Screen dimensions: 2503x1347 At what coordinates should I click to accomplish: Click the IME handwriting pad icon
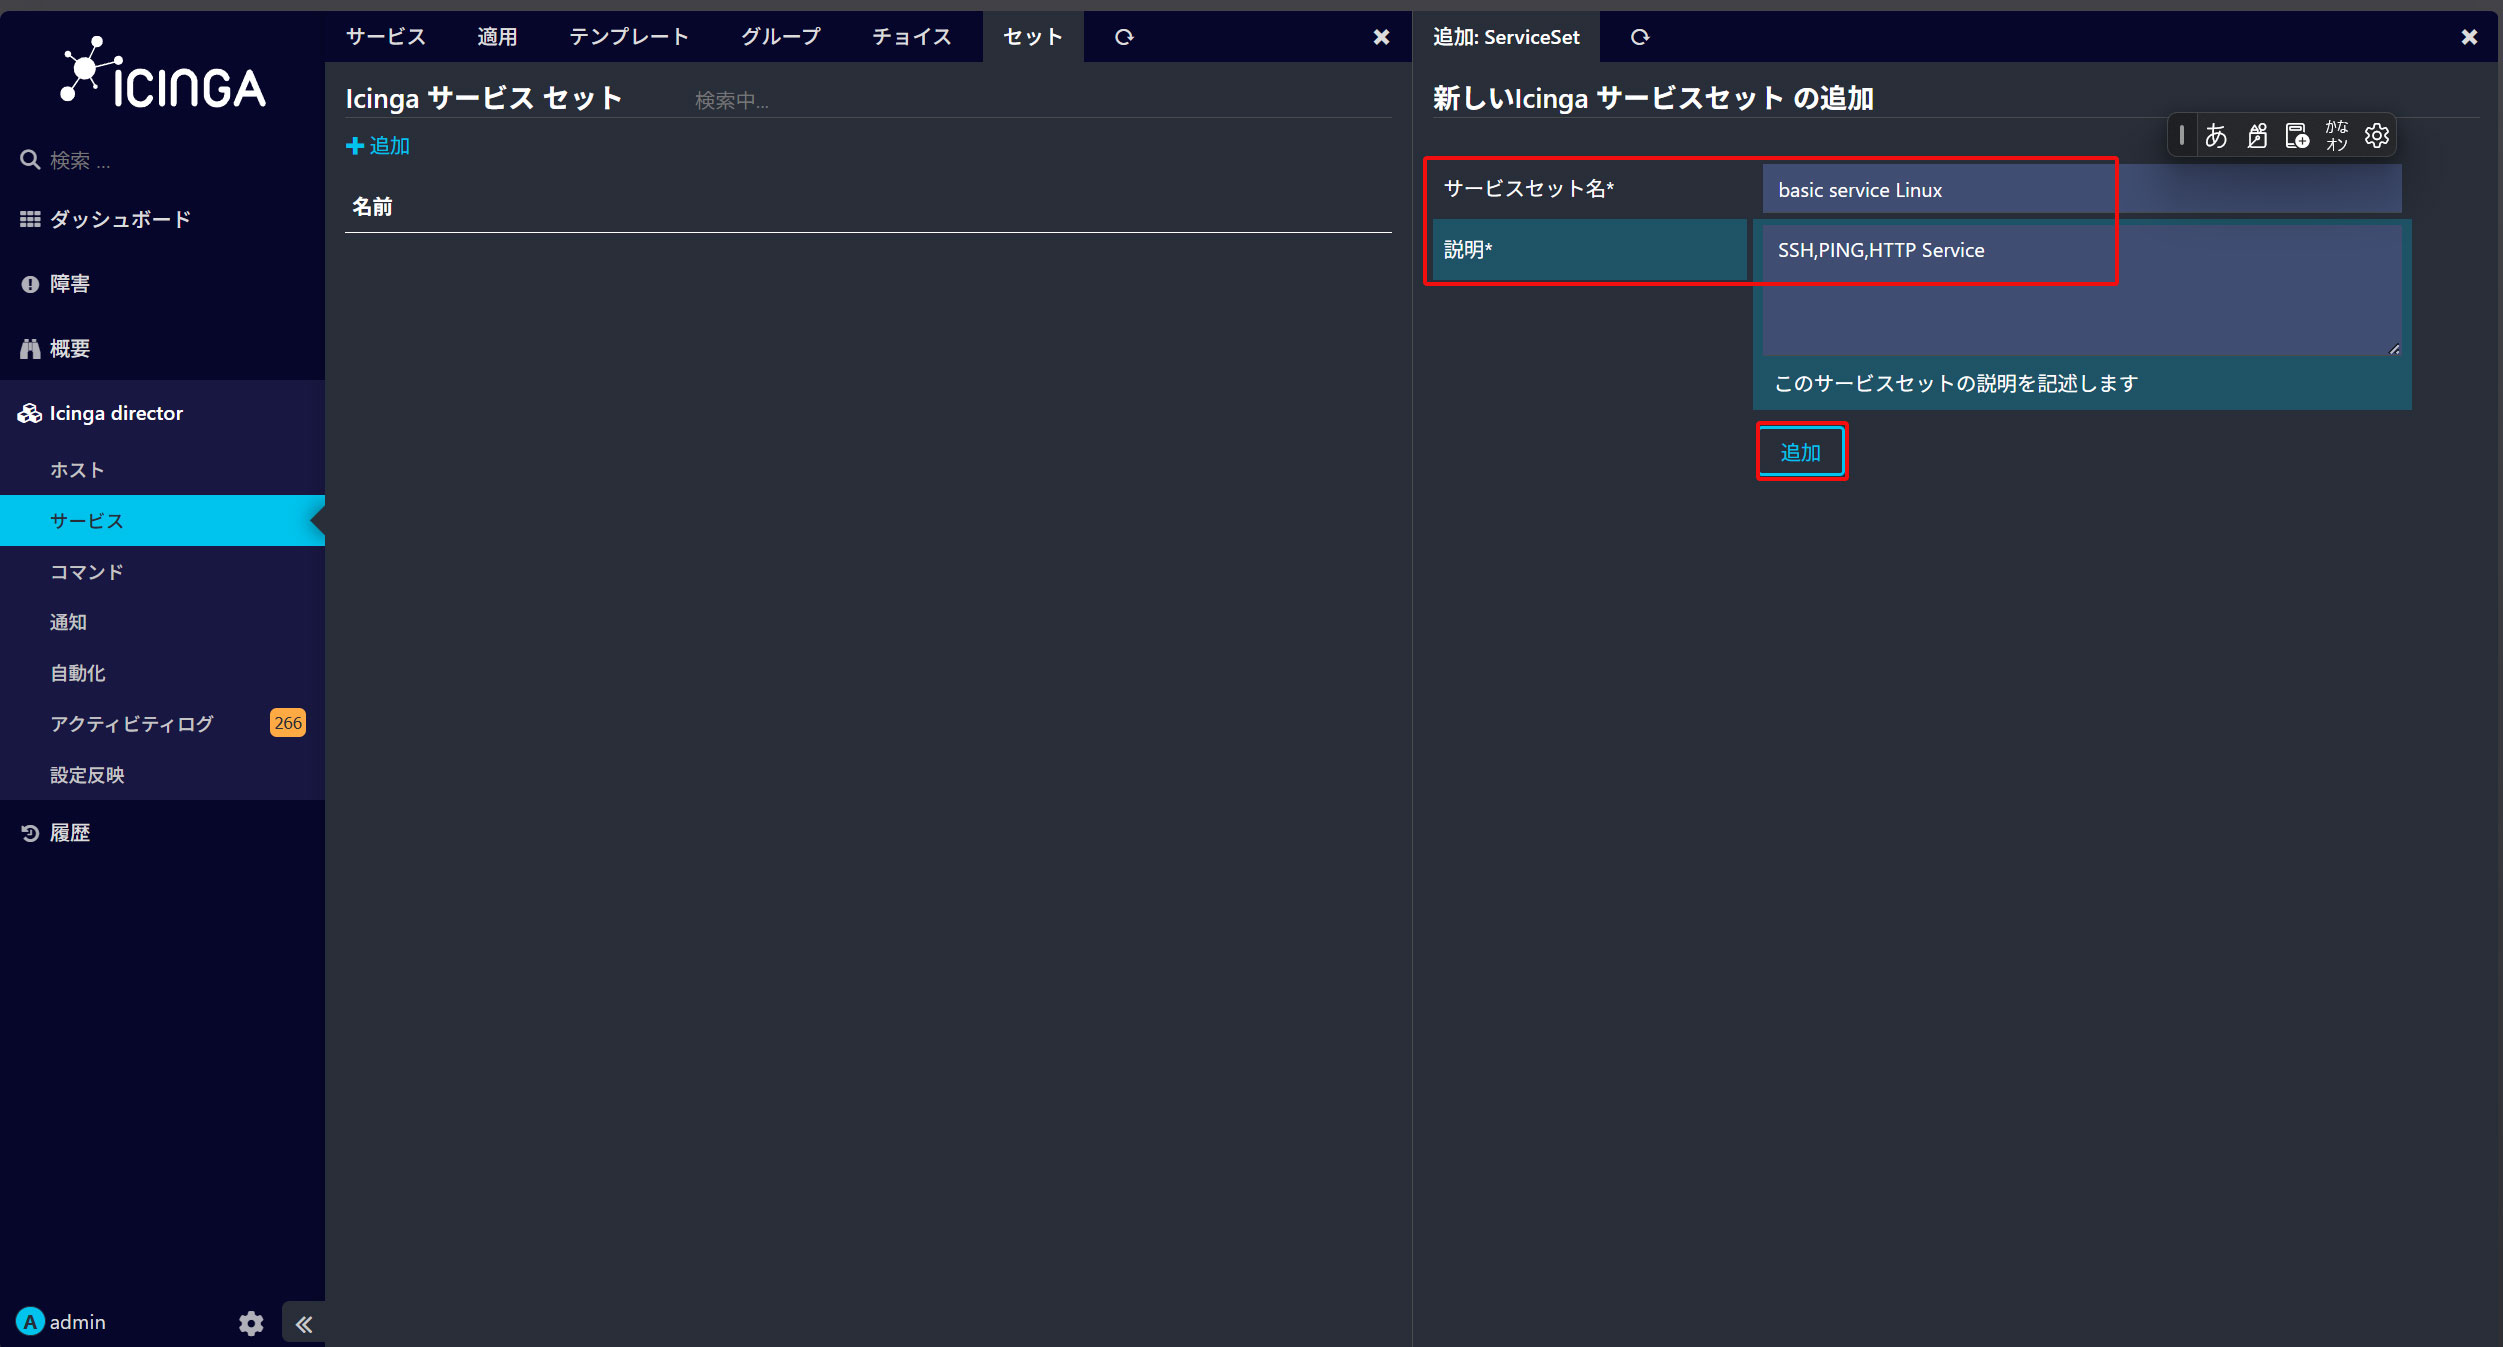click(x=2257, y=136)
